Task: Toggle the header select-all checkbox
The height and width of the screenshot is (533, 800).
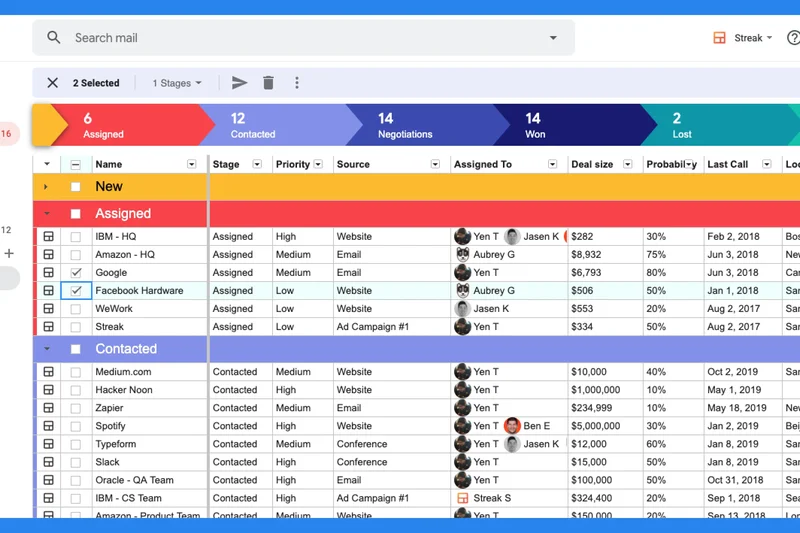Action: (76, 164)
